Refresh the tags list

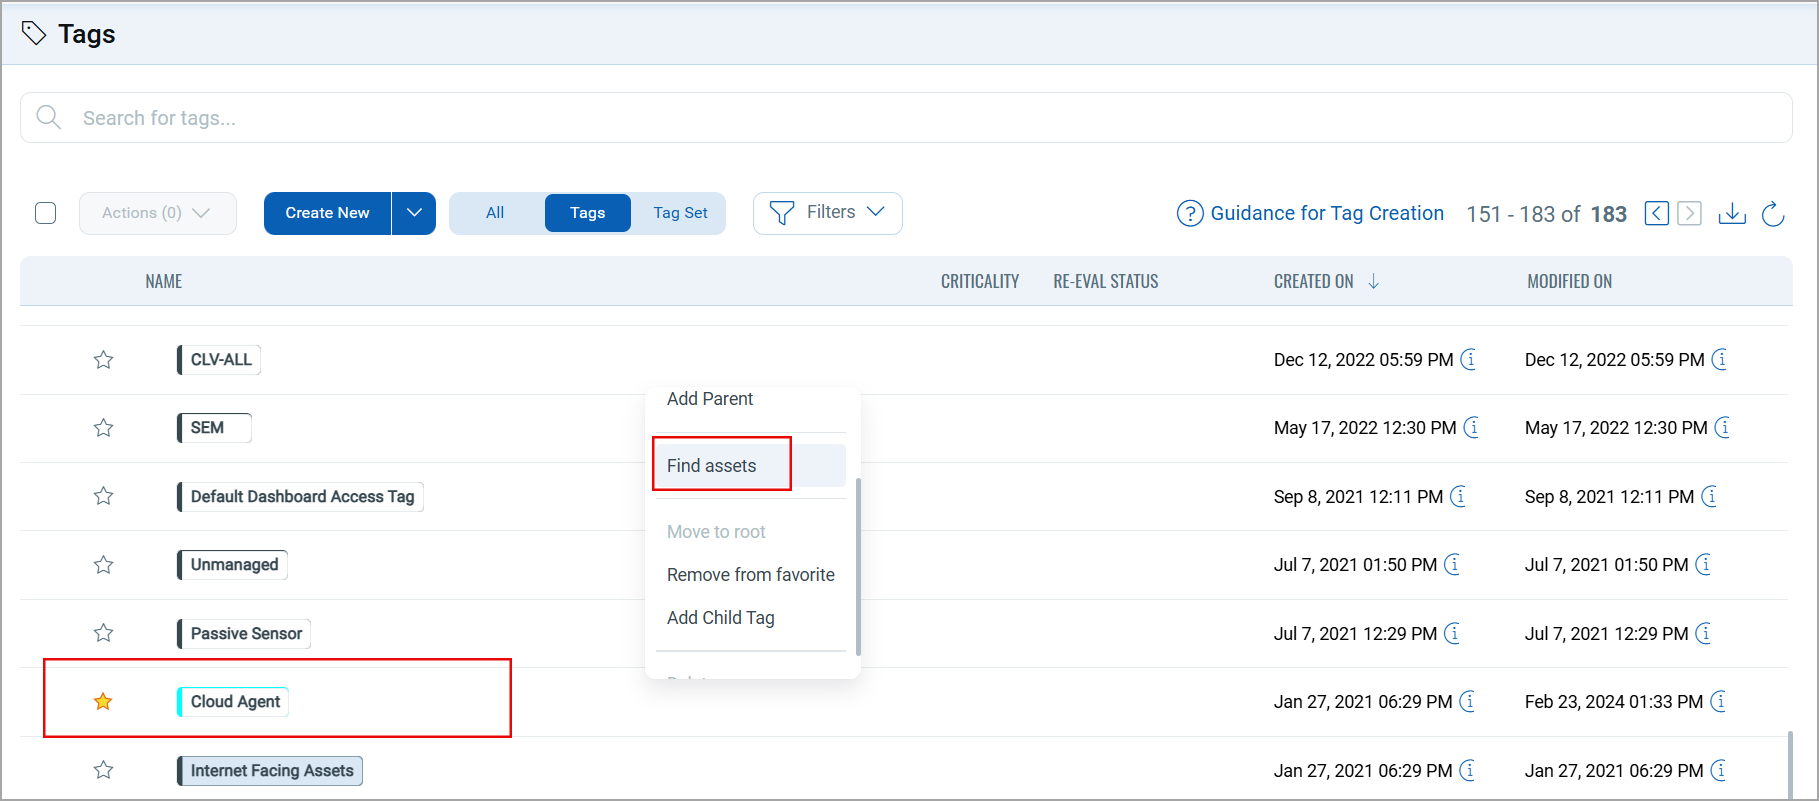1773,214
